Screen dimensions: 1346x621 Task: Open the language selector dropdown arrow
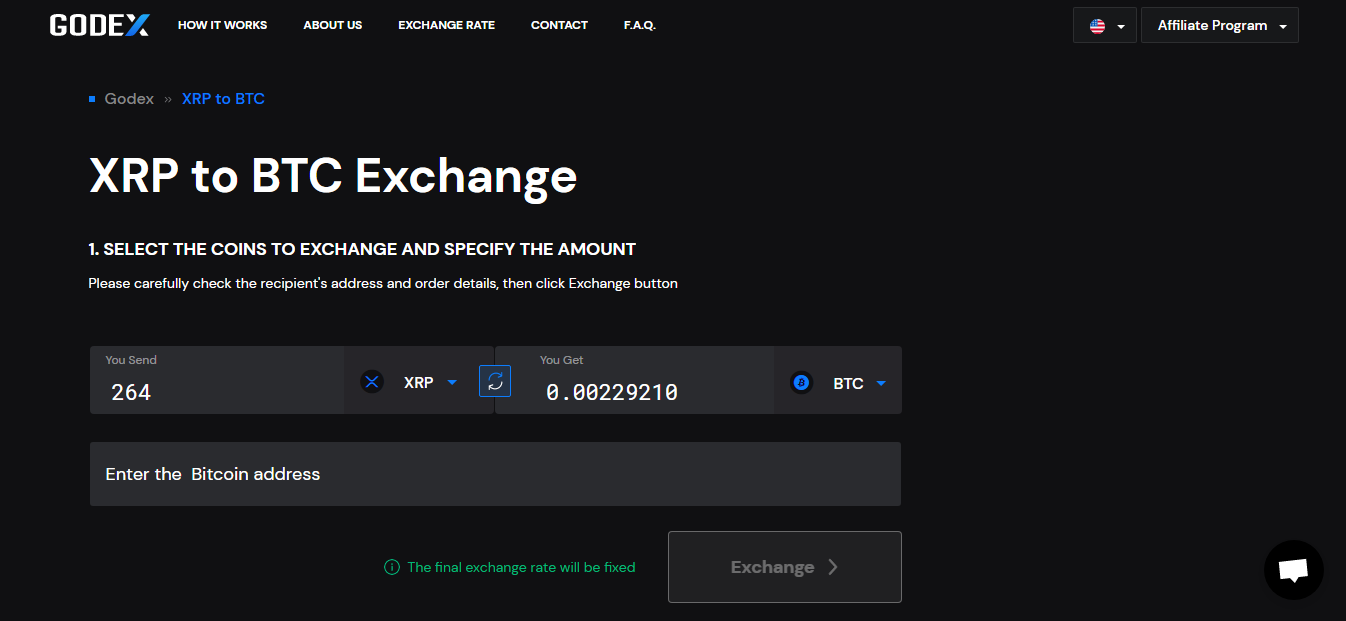(1121, 27)
